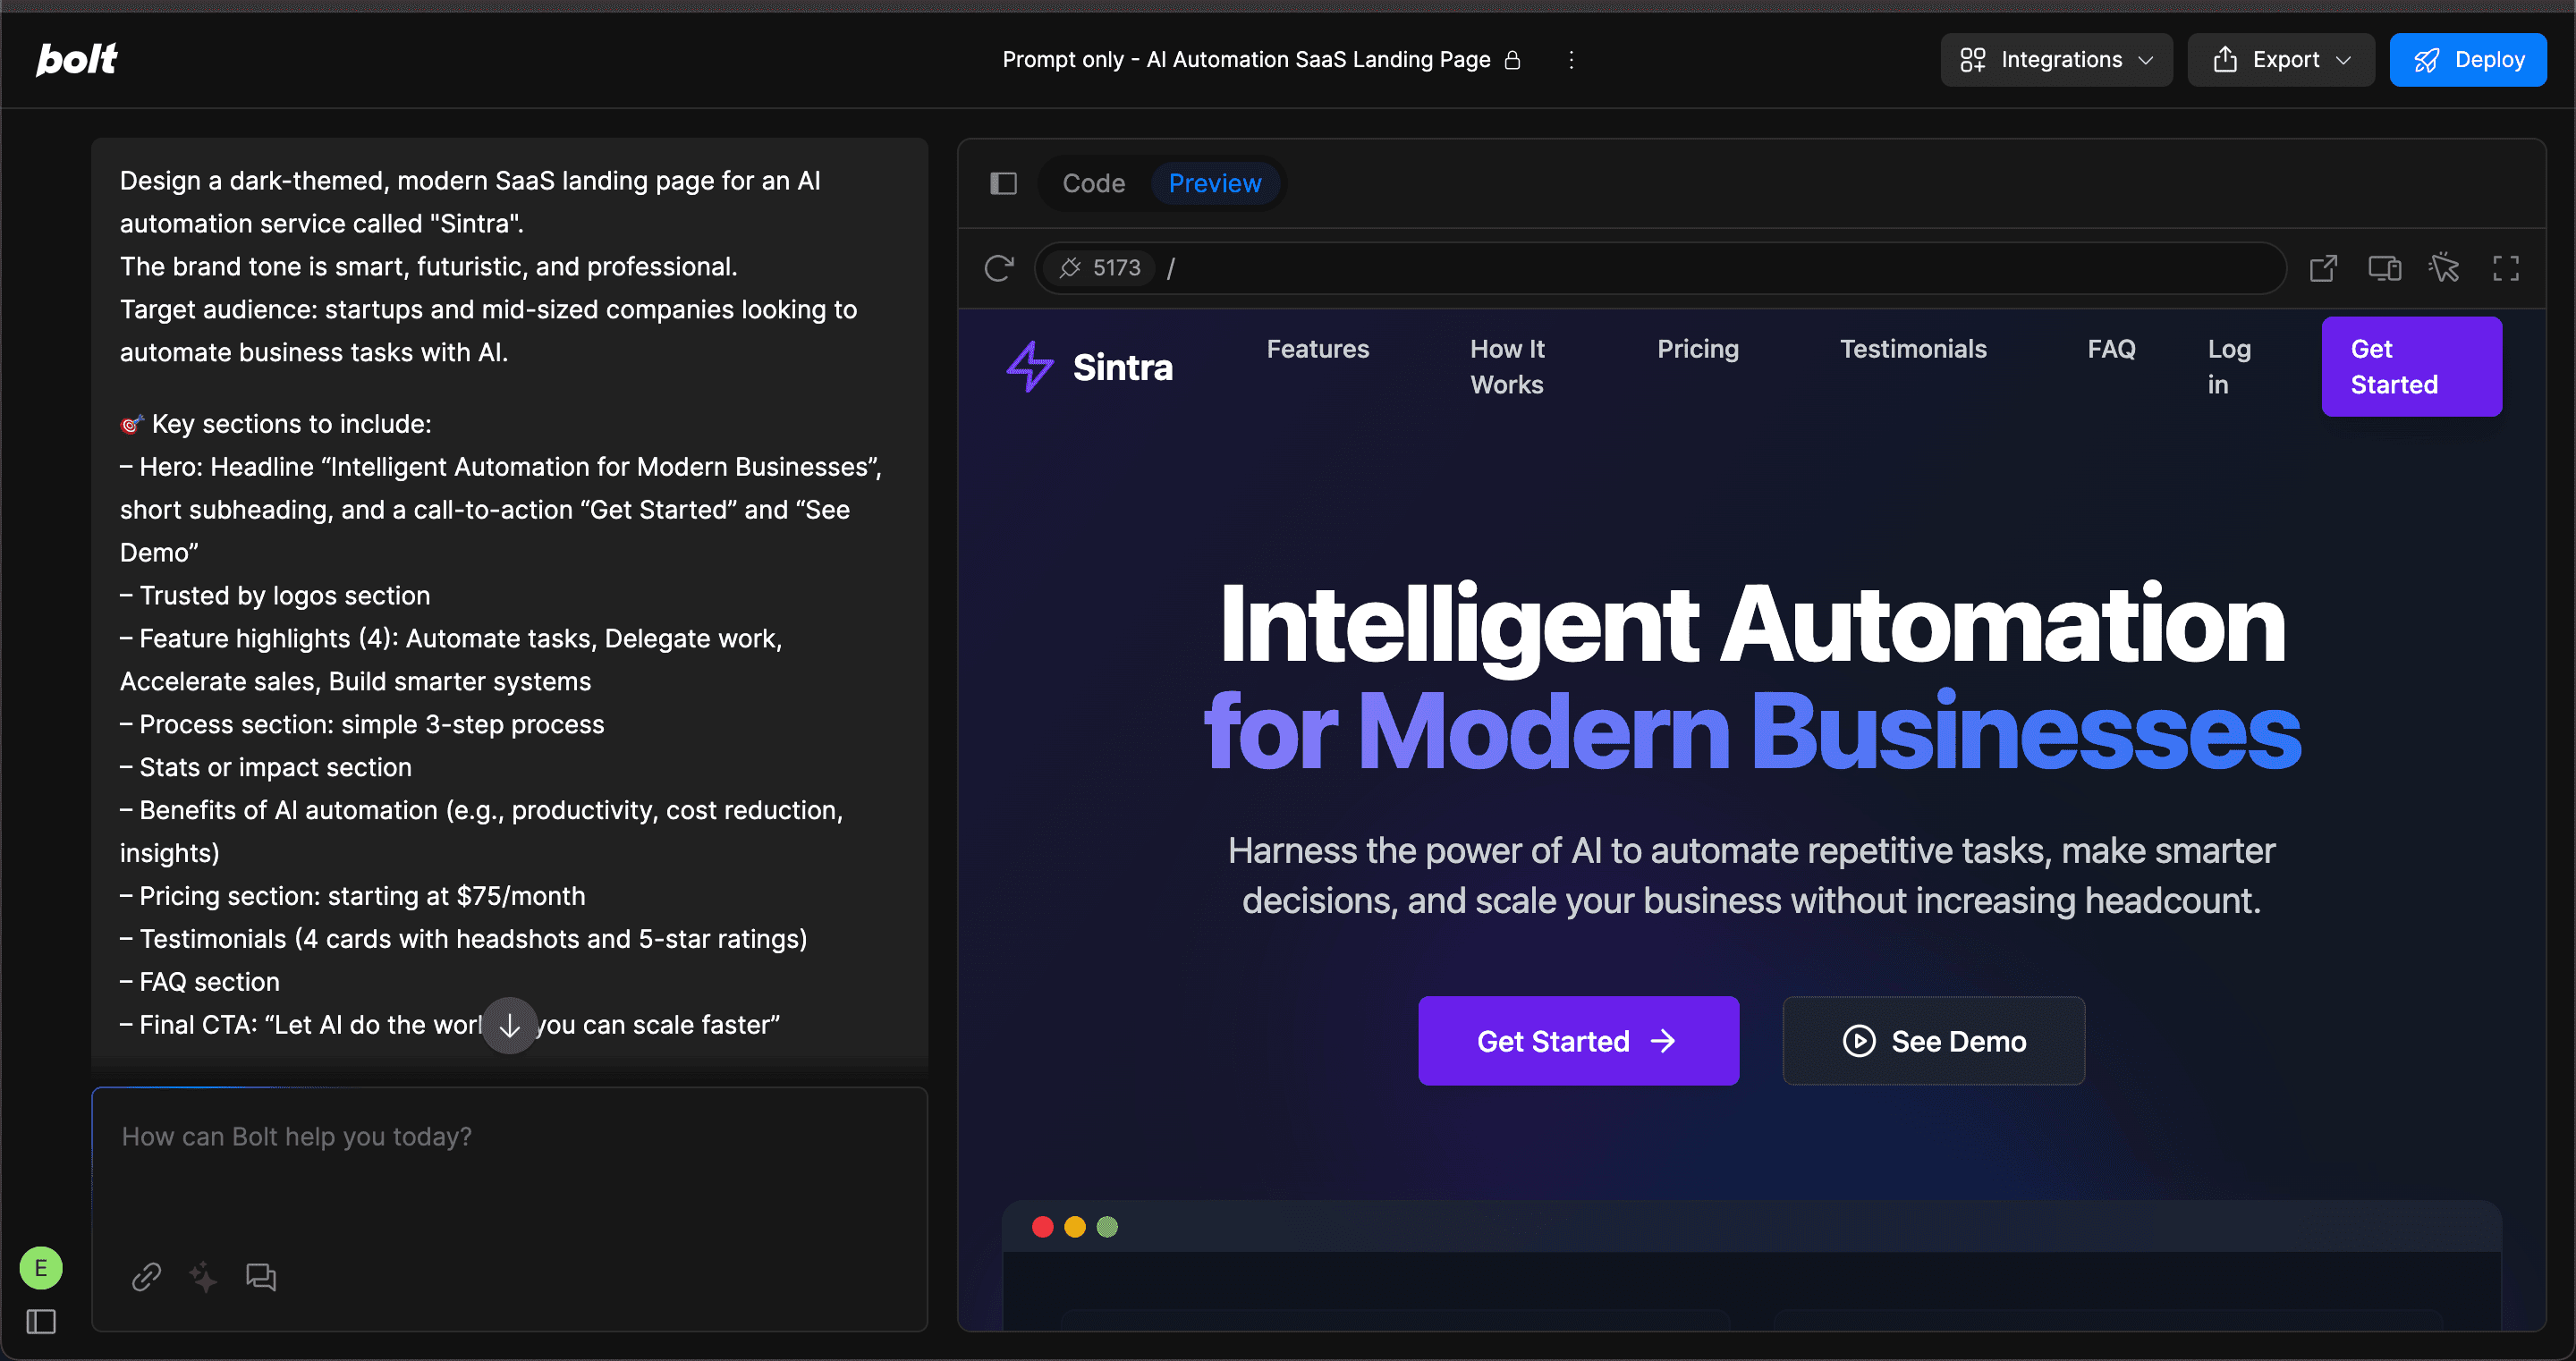This screenshot has width=2576, height=1361.
Task: Click the attach link icon in chat
Action: click(x=146, y=1277)
